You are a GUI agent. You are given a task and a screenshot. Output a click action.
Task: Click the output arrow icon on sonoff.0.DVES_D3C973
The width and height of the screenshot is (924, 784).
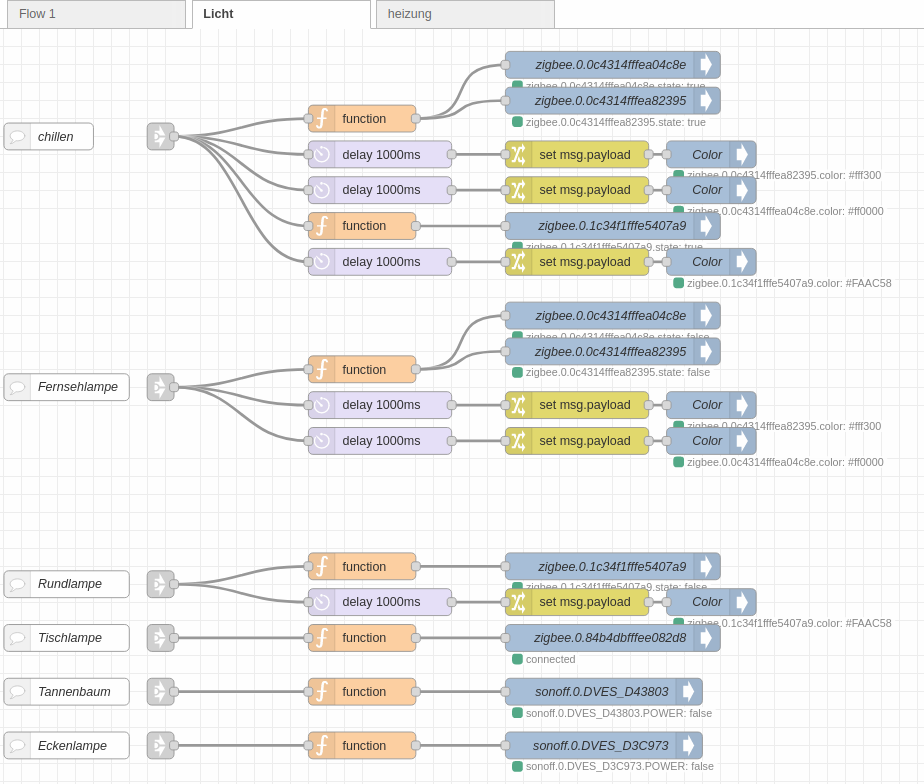pos(689,746)
